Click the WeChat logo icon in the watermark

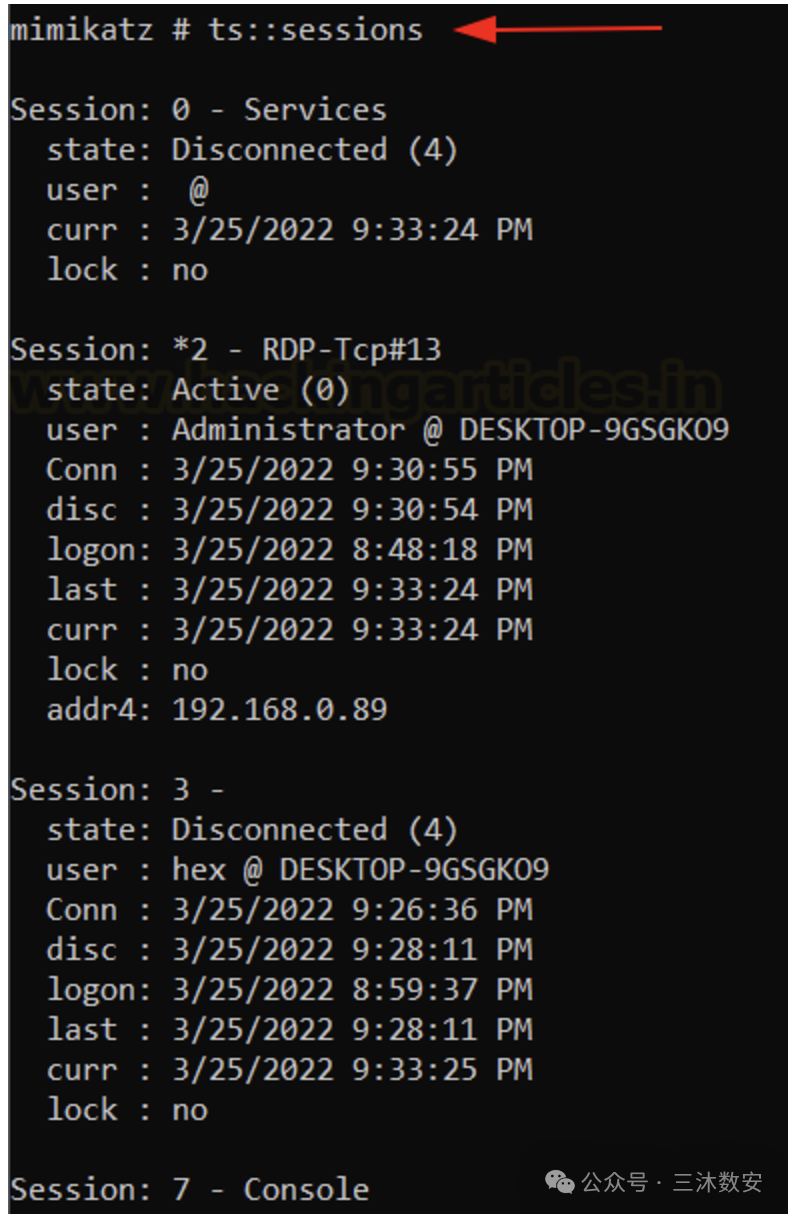click(x=560, y=1183)
